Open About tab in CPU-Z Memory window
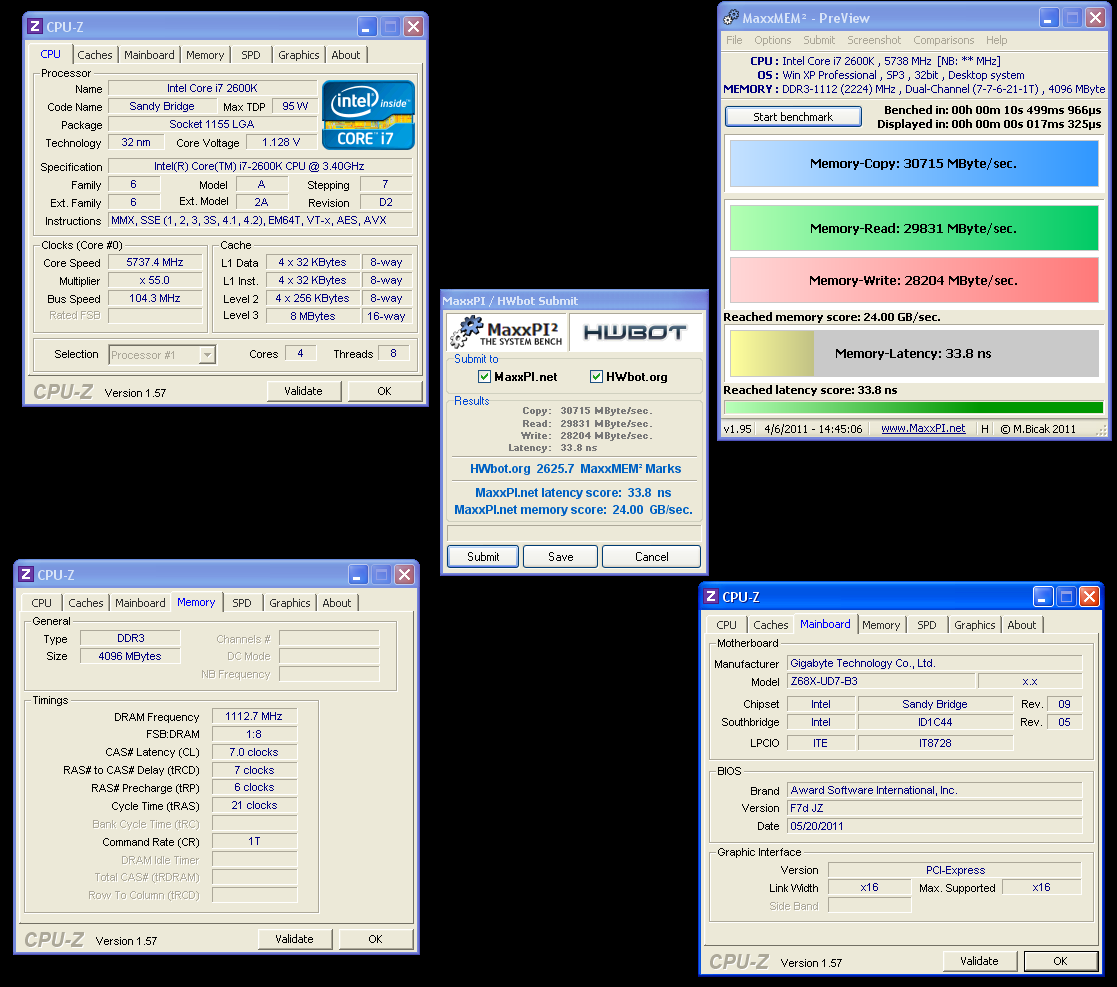This screenshot has width=1117, height=987. coord(336,602)
